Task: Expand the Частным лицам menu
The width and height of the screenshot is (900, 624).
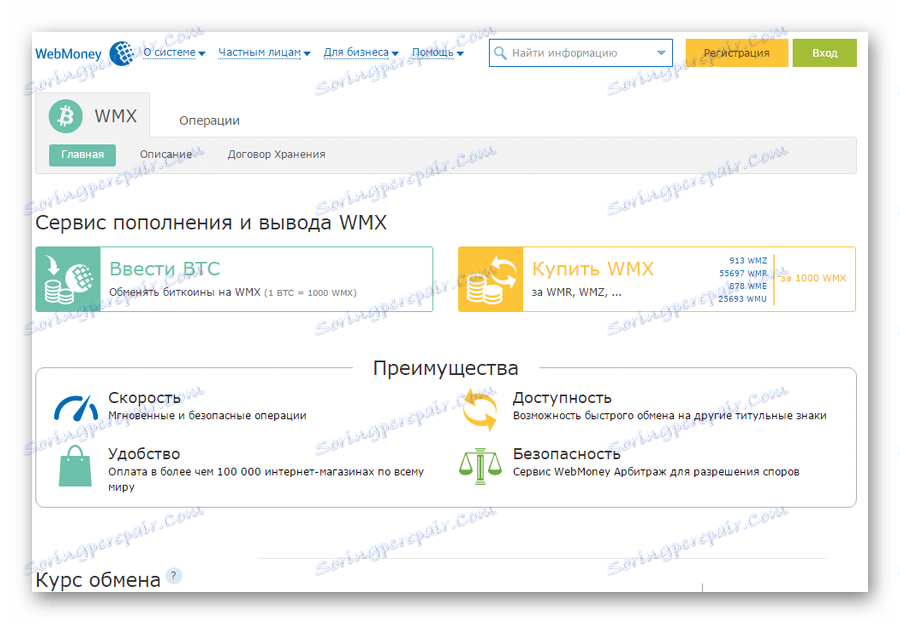Action: 264,52
